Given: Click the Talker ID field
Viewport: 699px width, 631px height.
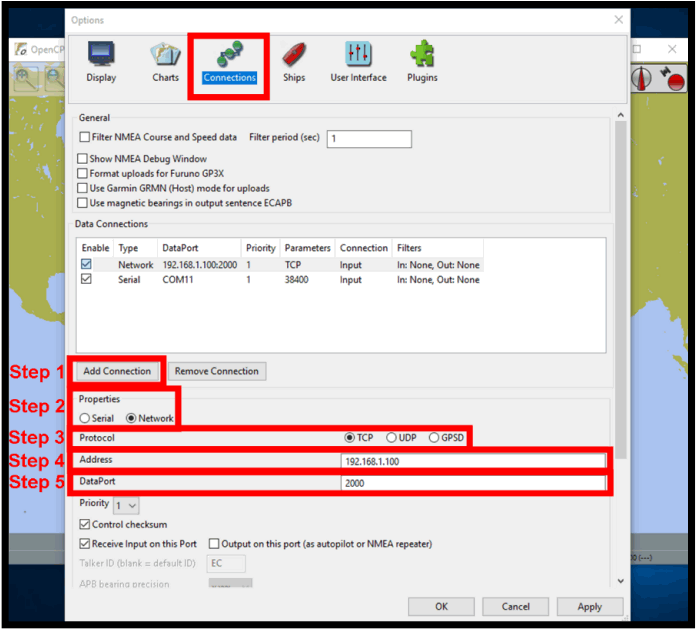Looking at the screenshot, I should tap(226, 564).
